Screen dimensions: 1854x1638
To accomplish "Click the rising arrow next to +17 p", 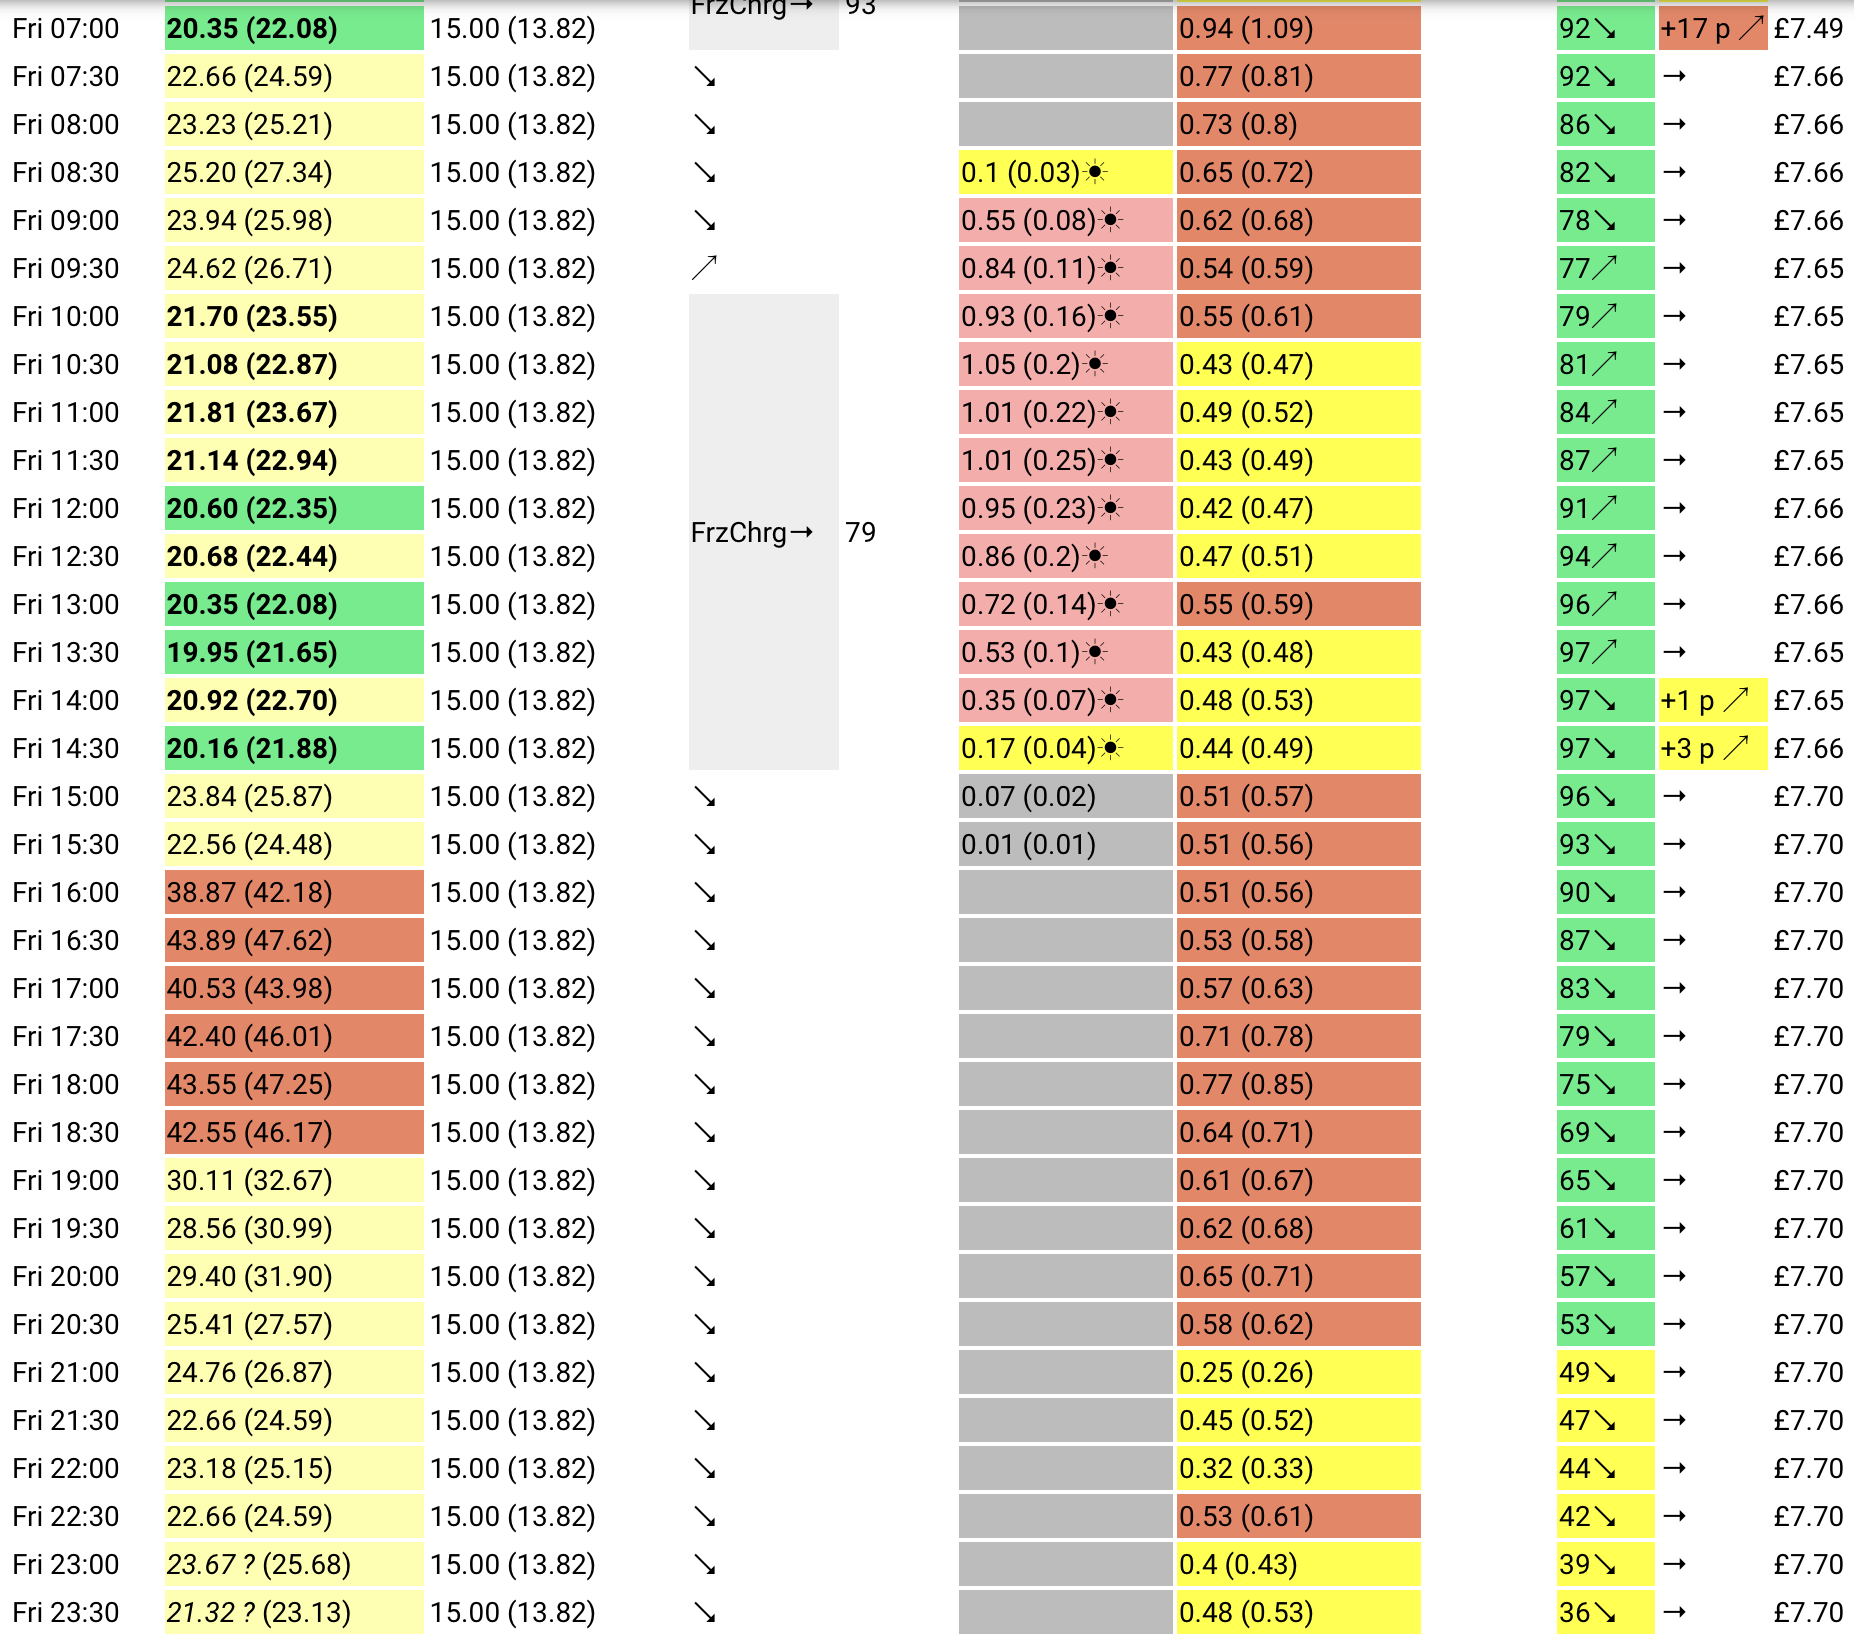I will (x=1751, y=28).
